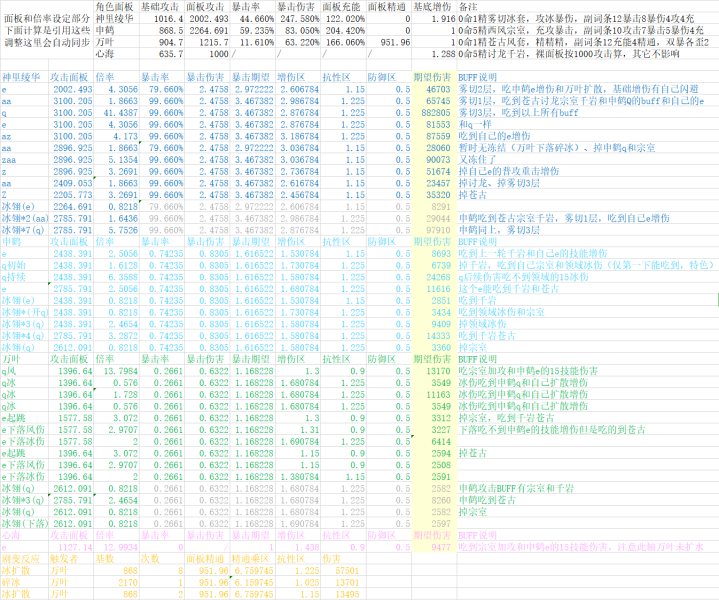This screenshot has height=600, width=719.
Task: Select 申鹤 面板攻击 value 2264.691
Action: click(208, 30)
